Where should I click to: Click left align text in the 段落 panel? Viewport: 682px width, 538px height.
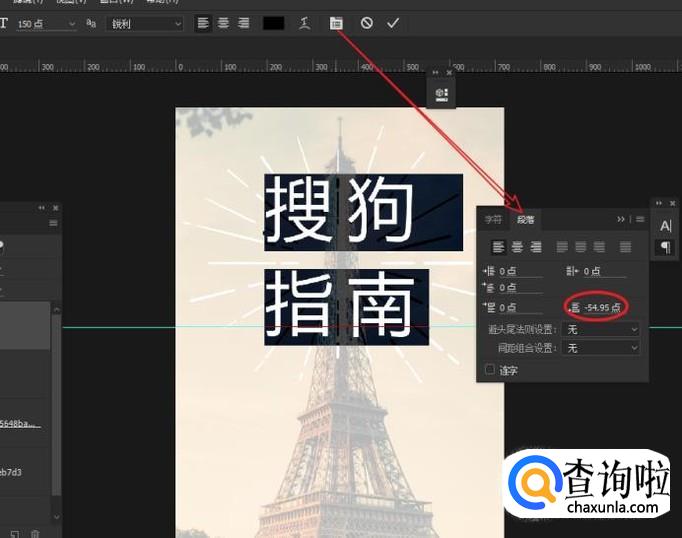pyautogui.click(x=498, y=247)
